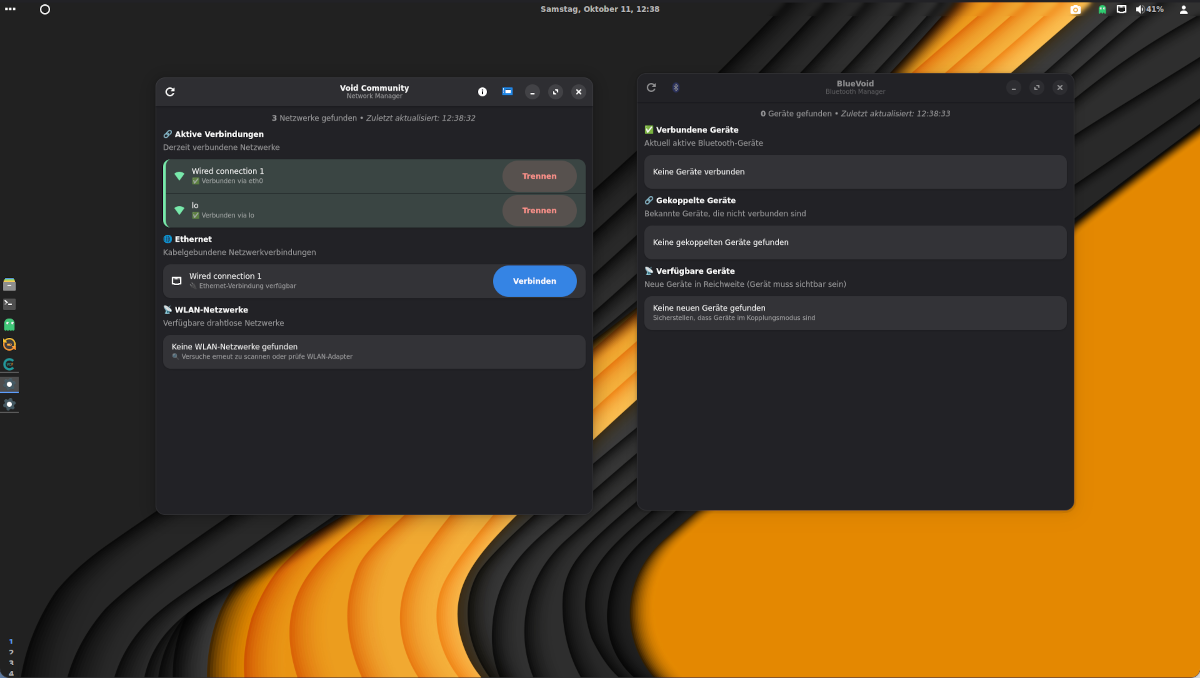Image resolution: width=1200 pixels, height=678 pixels.
Task: Refresh the Bluetooth device list in BlueVoid
Action: point(651,88)
